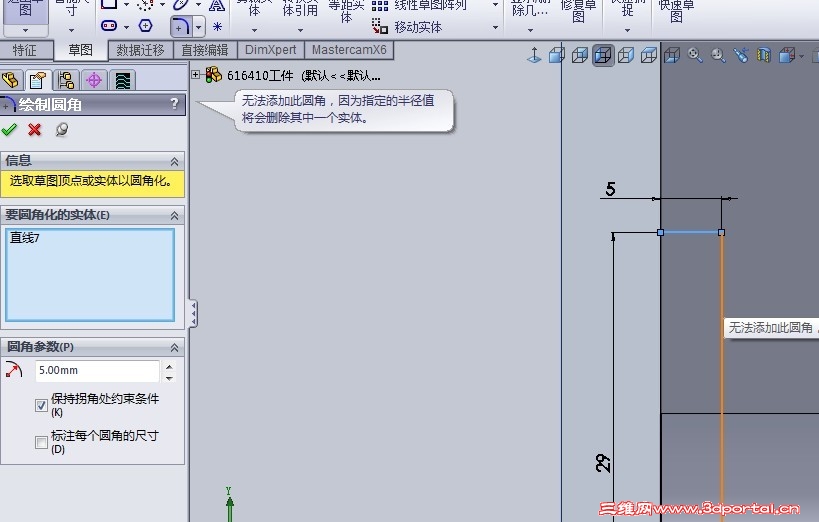Open the exit sketch dropdown arrow
Viewport: 819px width, 522px height.
25,30
